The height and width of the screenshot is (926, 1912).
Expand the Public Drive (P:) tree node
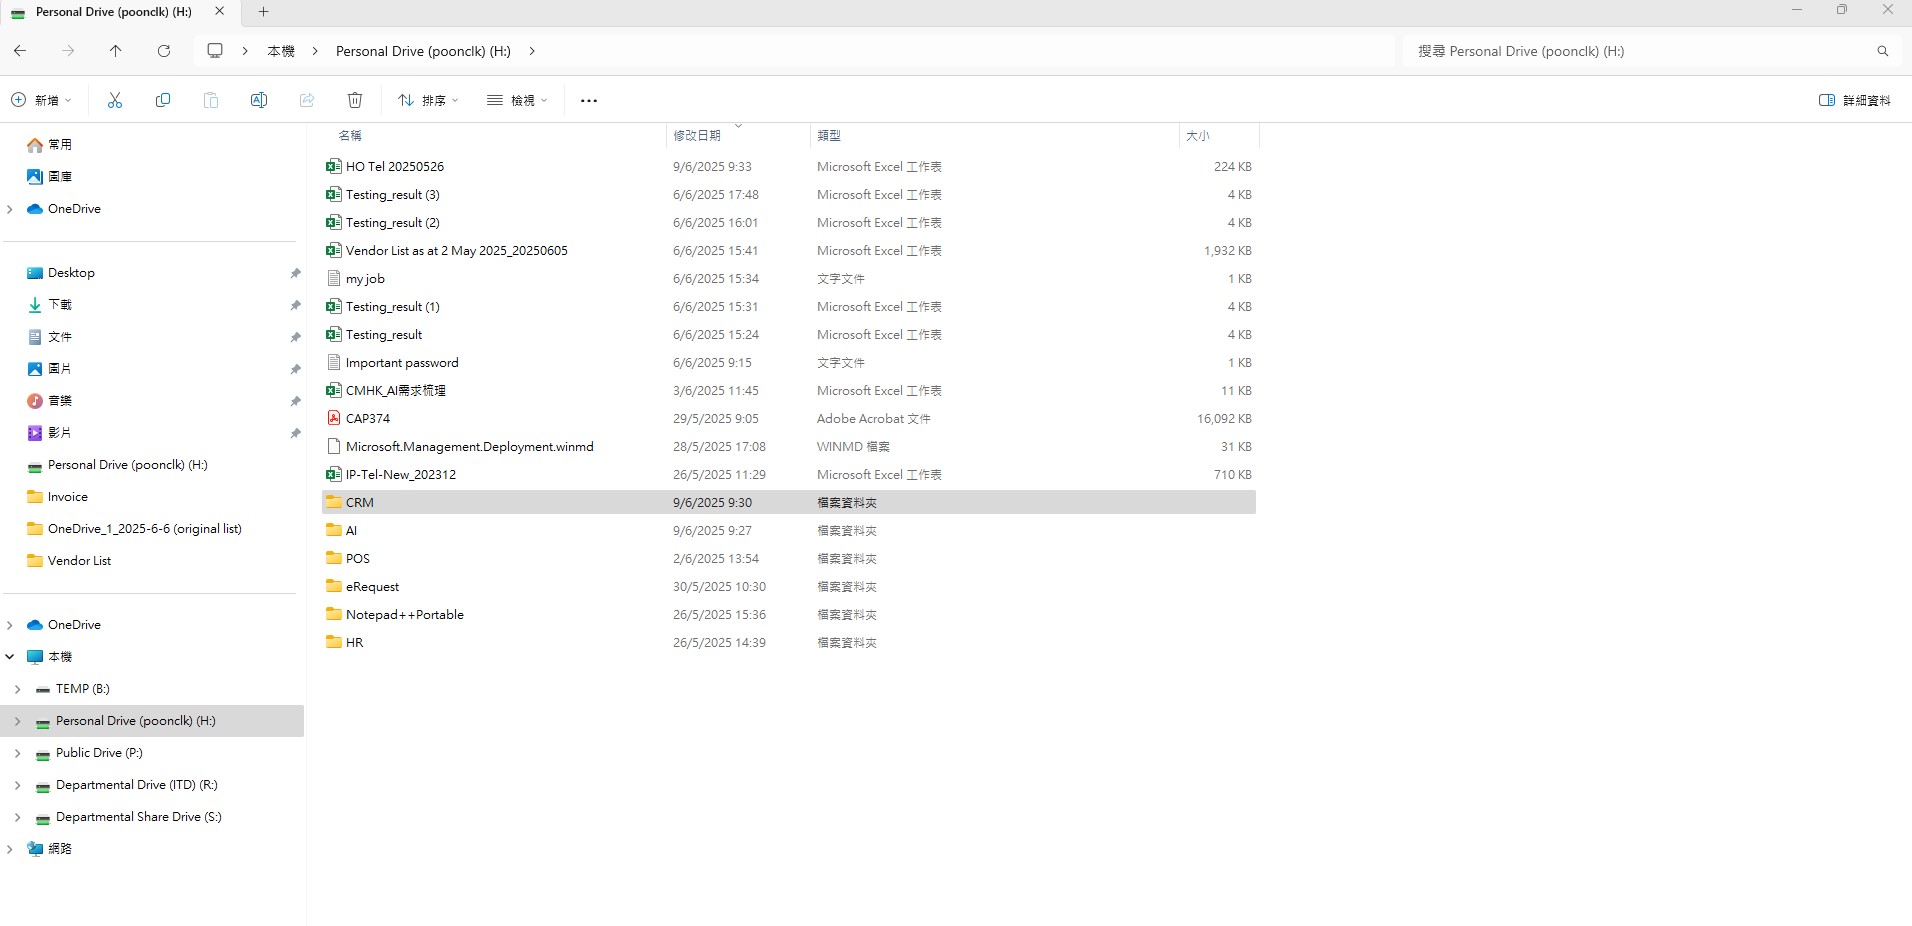(x=17, y=753)
